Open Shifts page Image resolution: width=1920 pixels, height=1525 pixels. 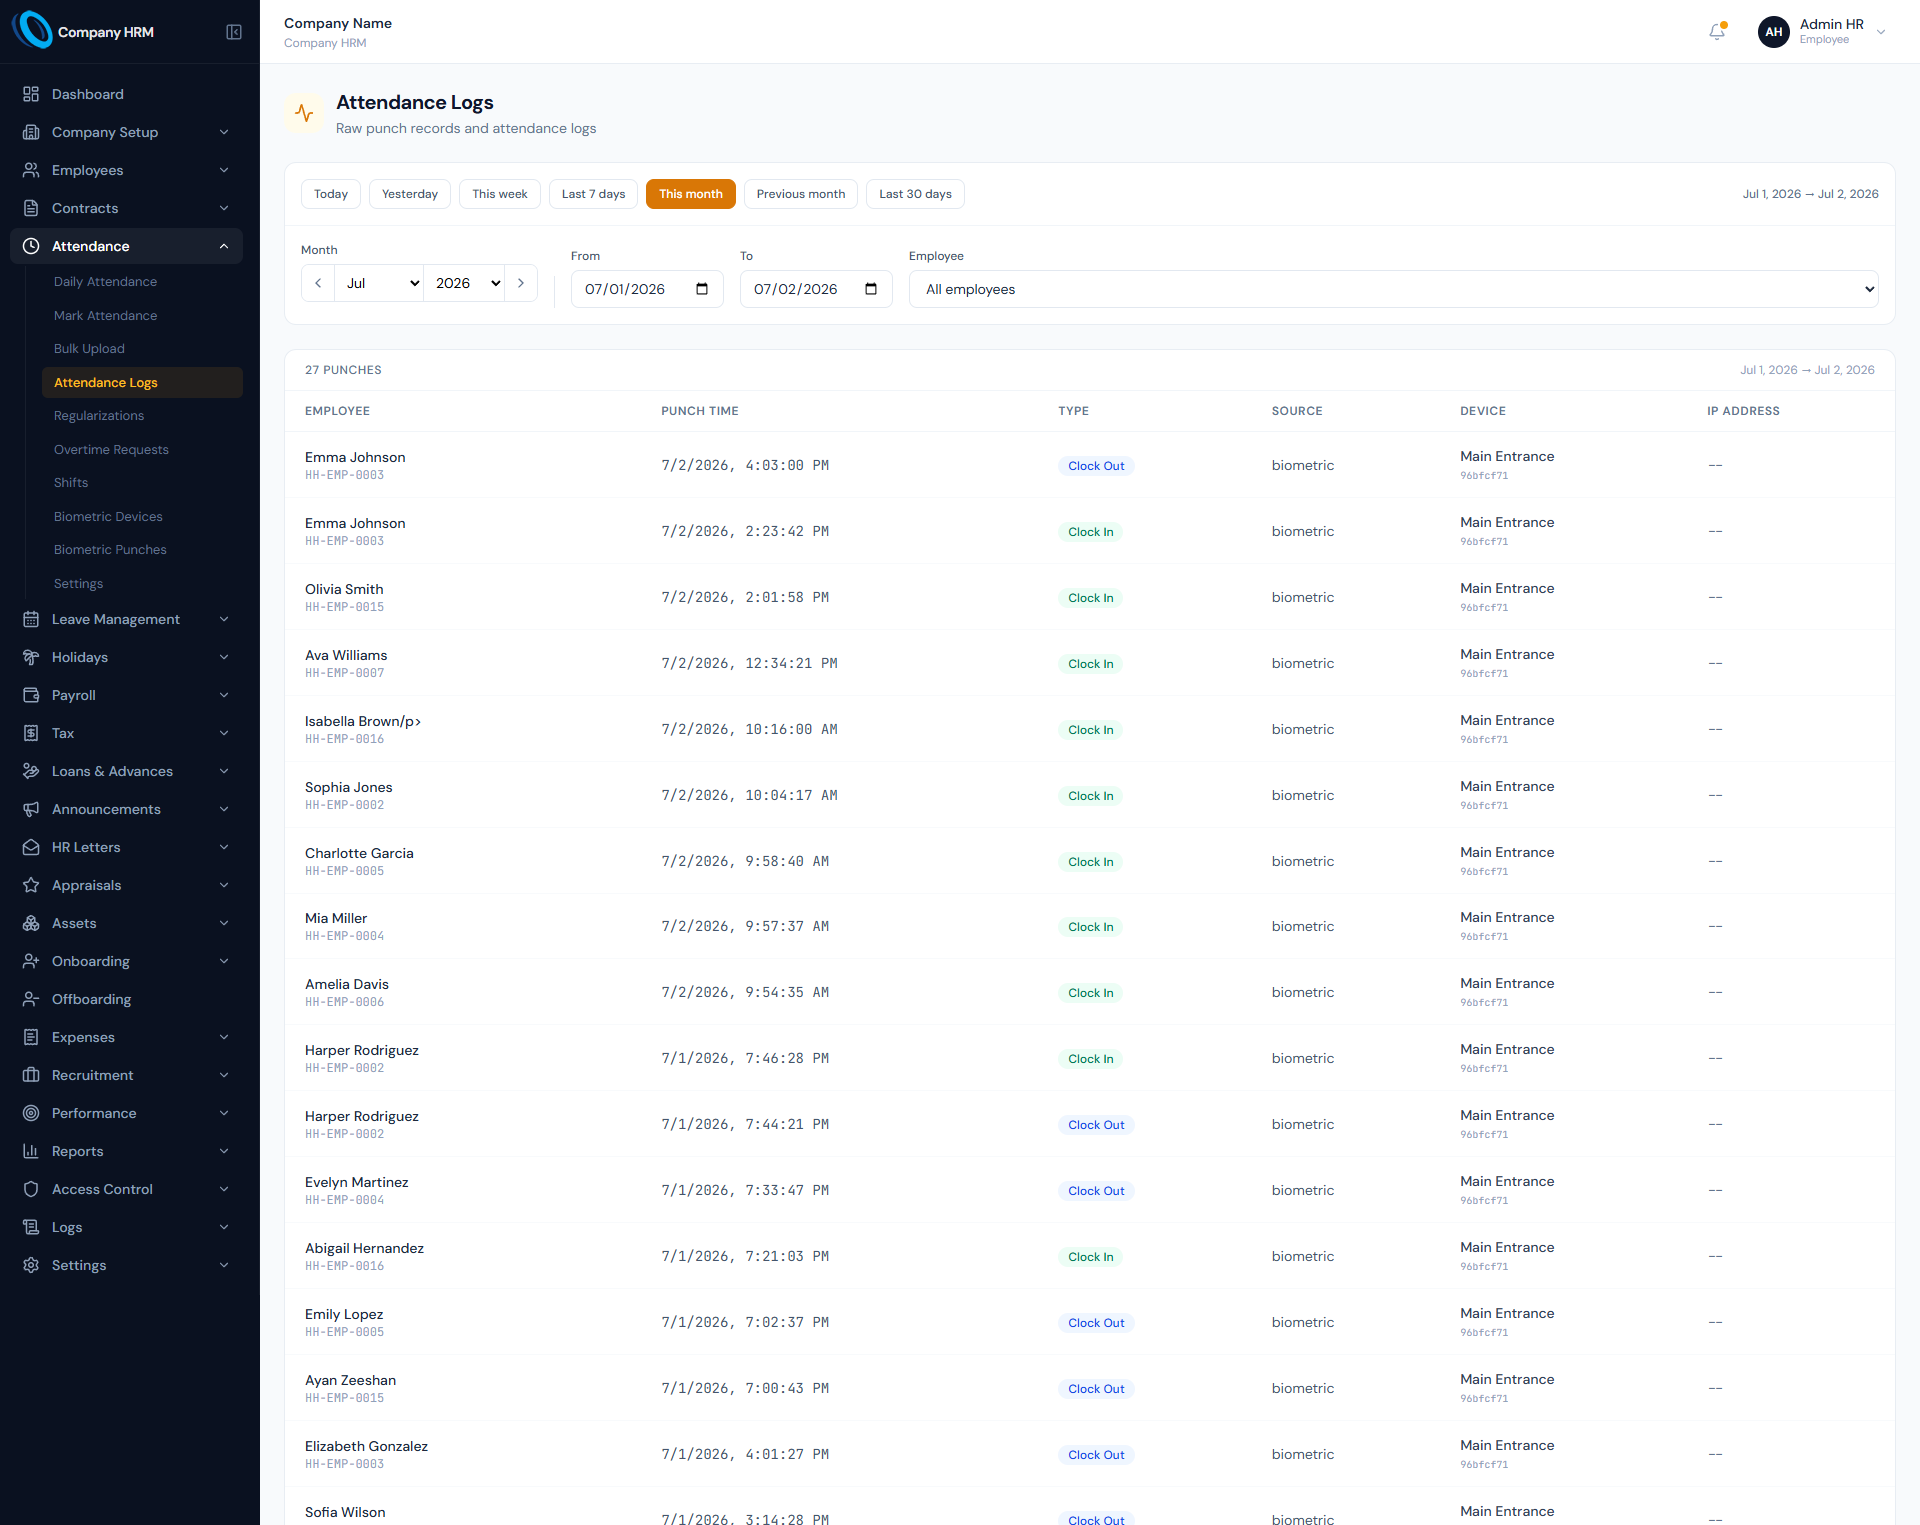(71, 482)
